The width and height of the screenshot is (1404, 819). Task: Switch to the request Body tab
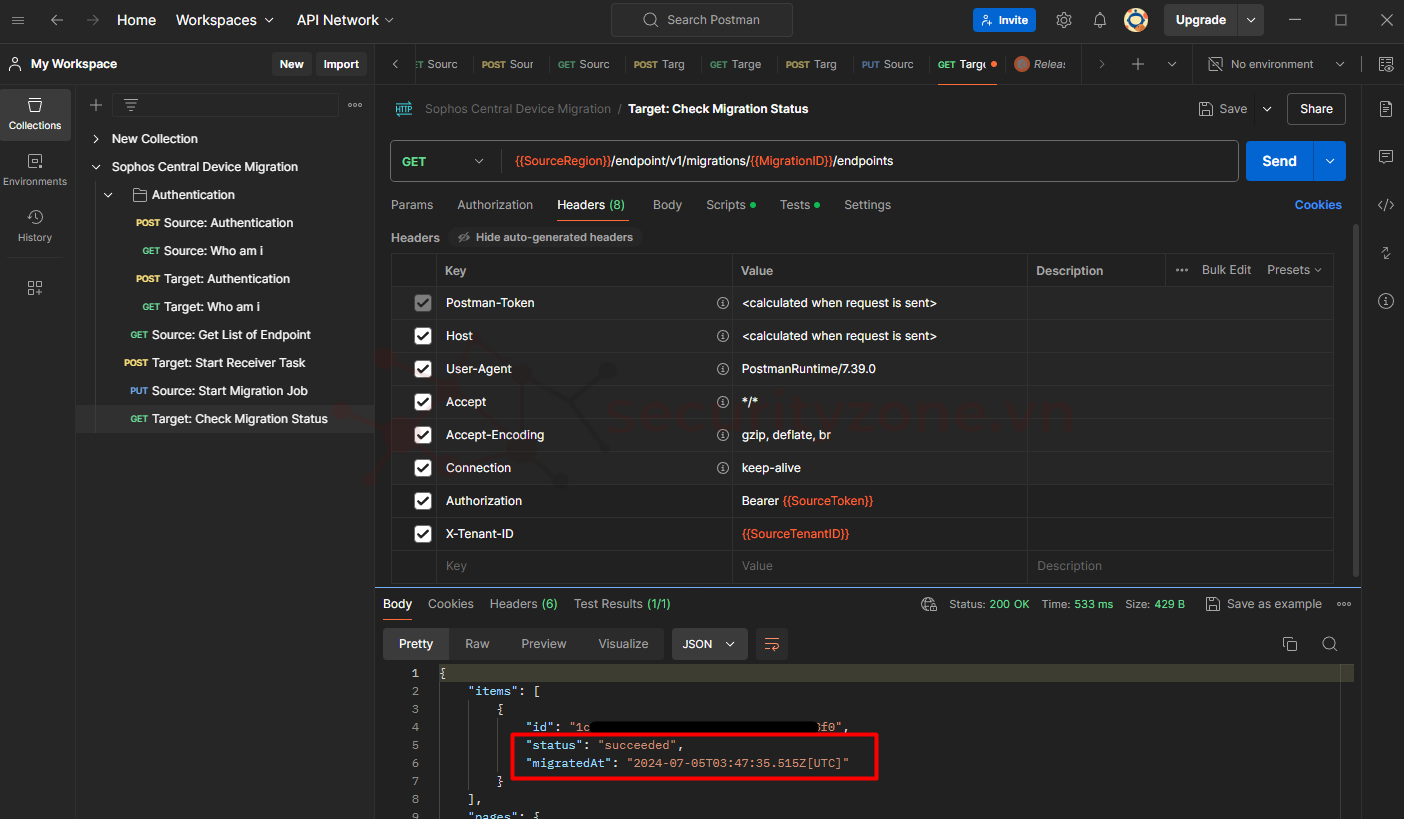click(x=667, y=205)
